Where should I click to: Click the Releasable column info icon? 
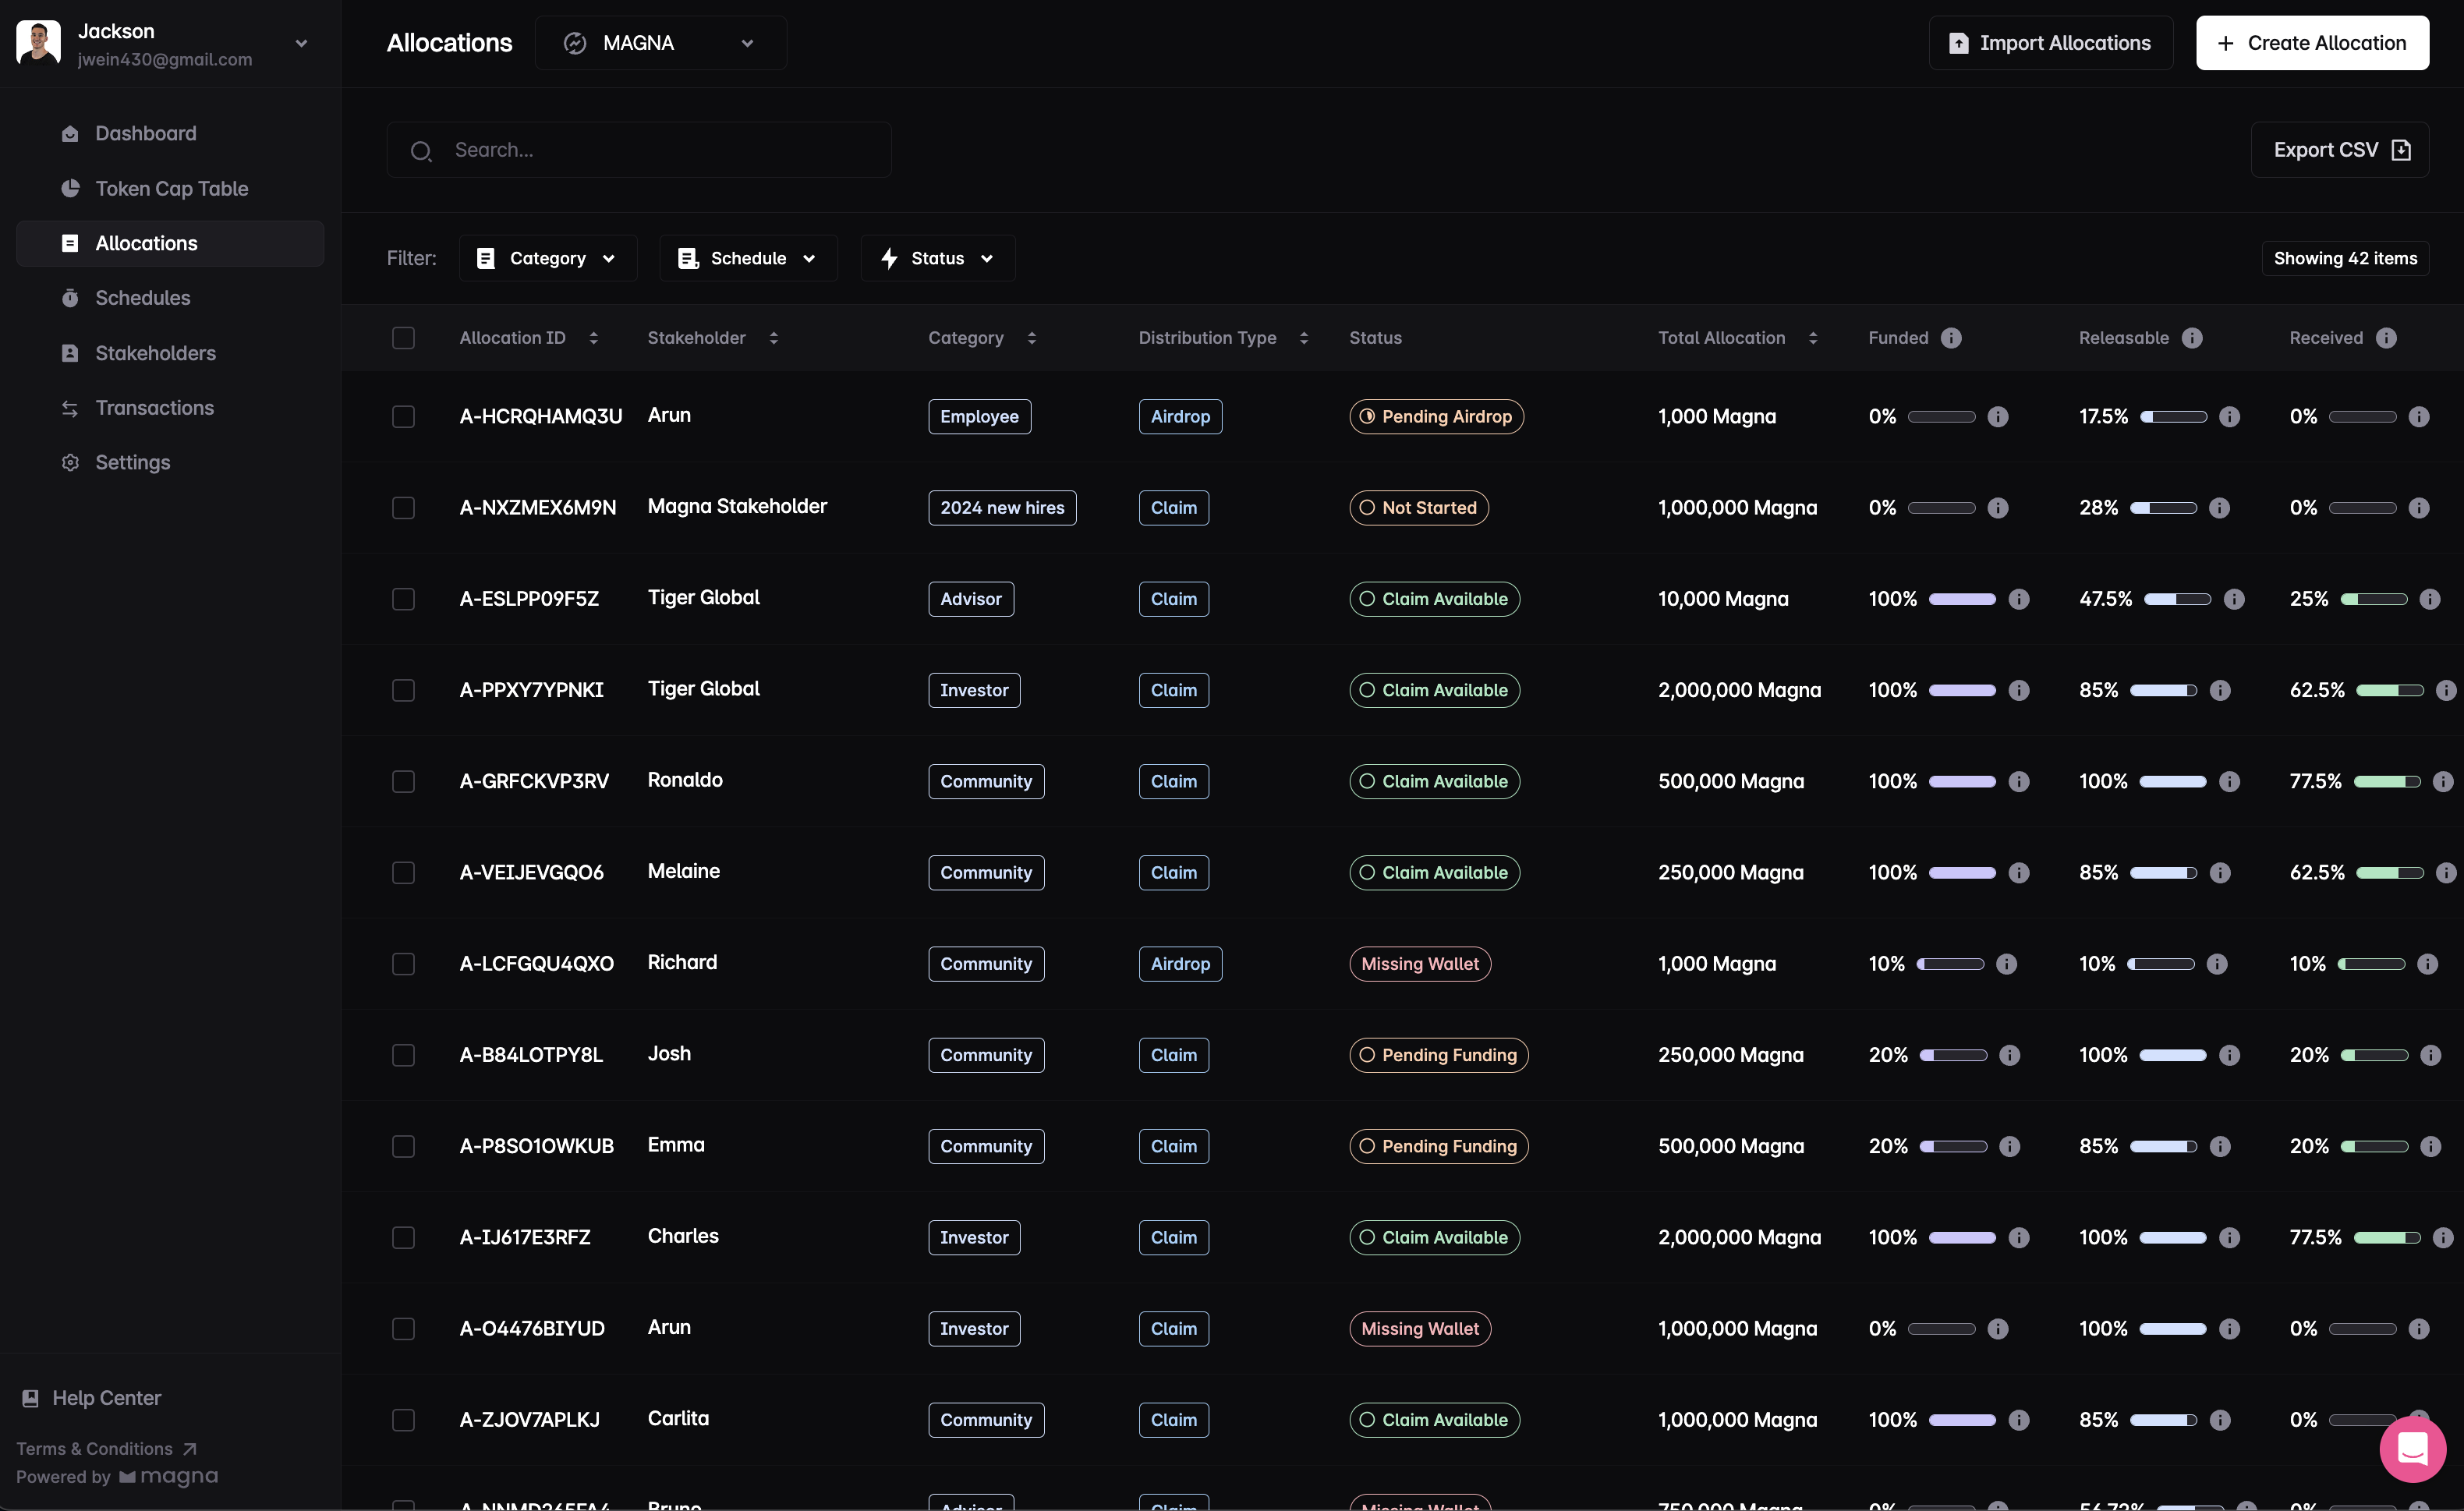tap(2191, 338)
